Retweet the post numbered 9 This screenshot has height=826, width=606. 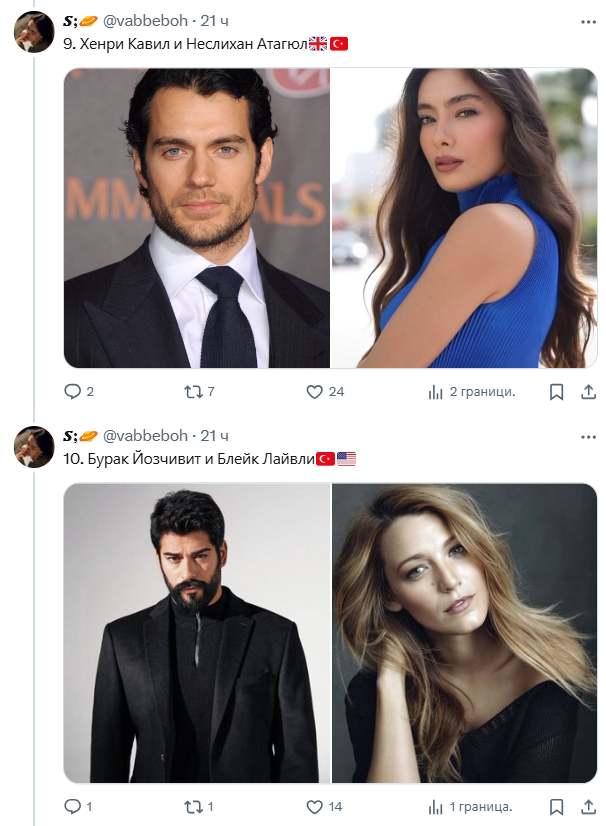coord(194,392)
